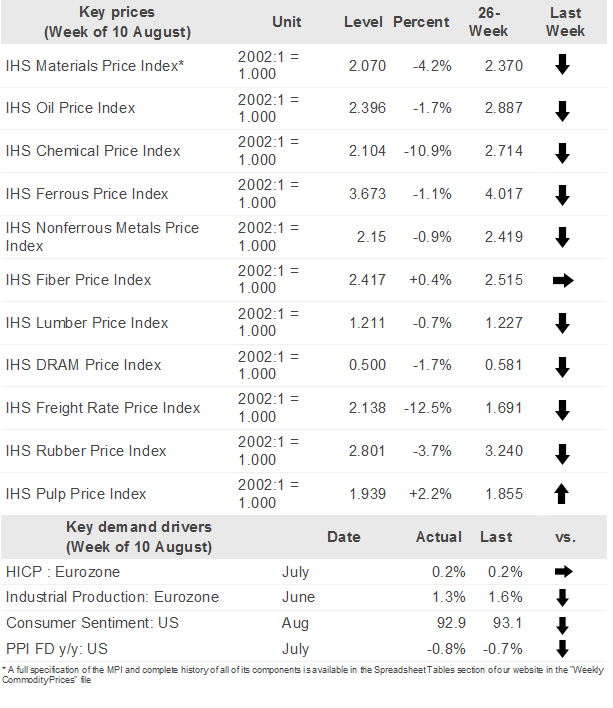Screen dimensions: 613x708
Task: Click the 'Last Week' column header
Action: [566, 22]
